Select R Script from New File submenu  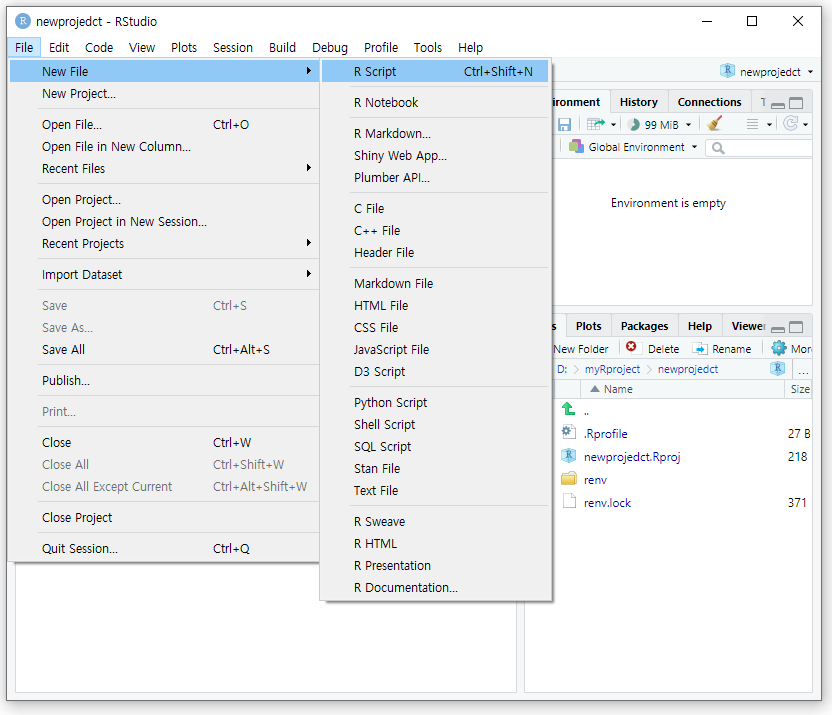tap(435, 71)
